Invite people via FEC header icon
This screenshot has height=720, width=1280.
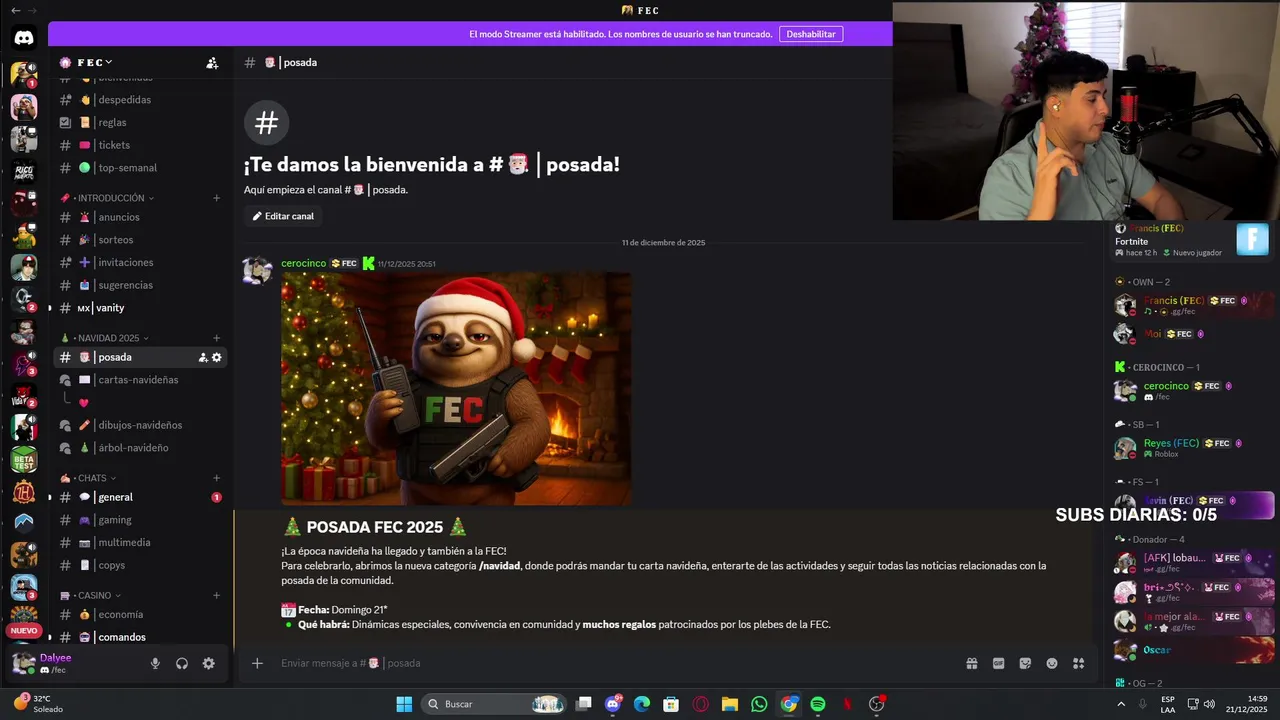click(x=212, y=62)
